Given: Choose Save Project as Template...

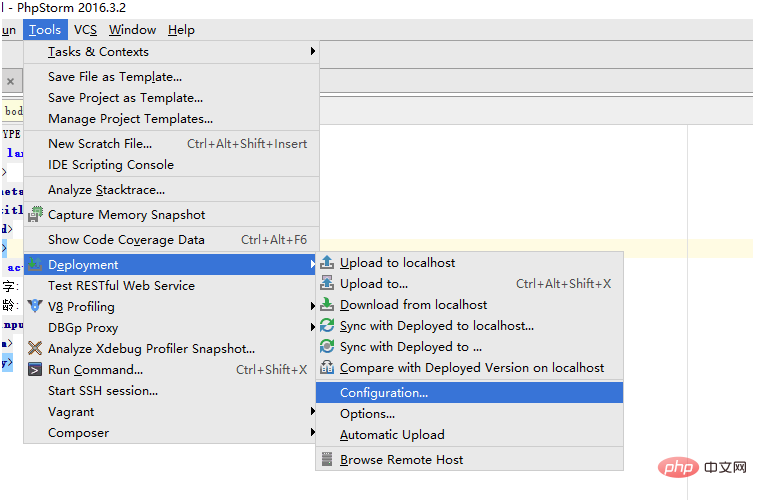Looking at the screenshot, I should coord(171,98).
